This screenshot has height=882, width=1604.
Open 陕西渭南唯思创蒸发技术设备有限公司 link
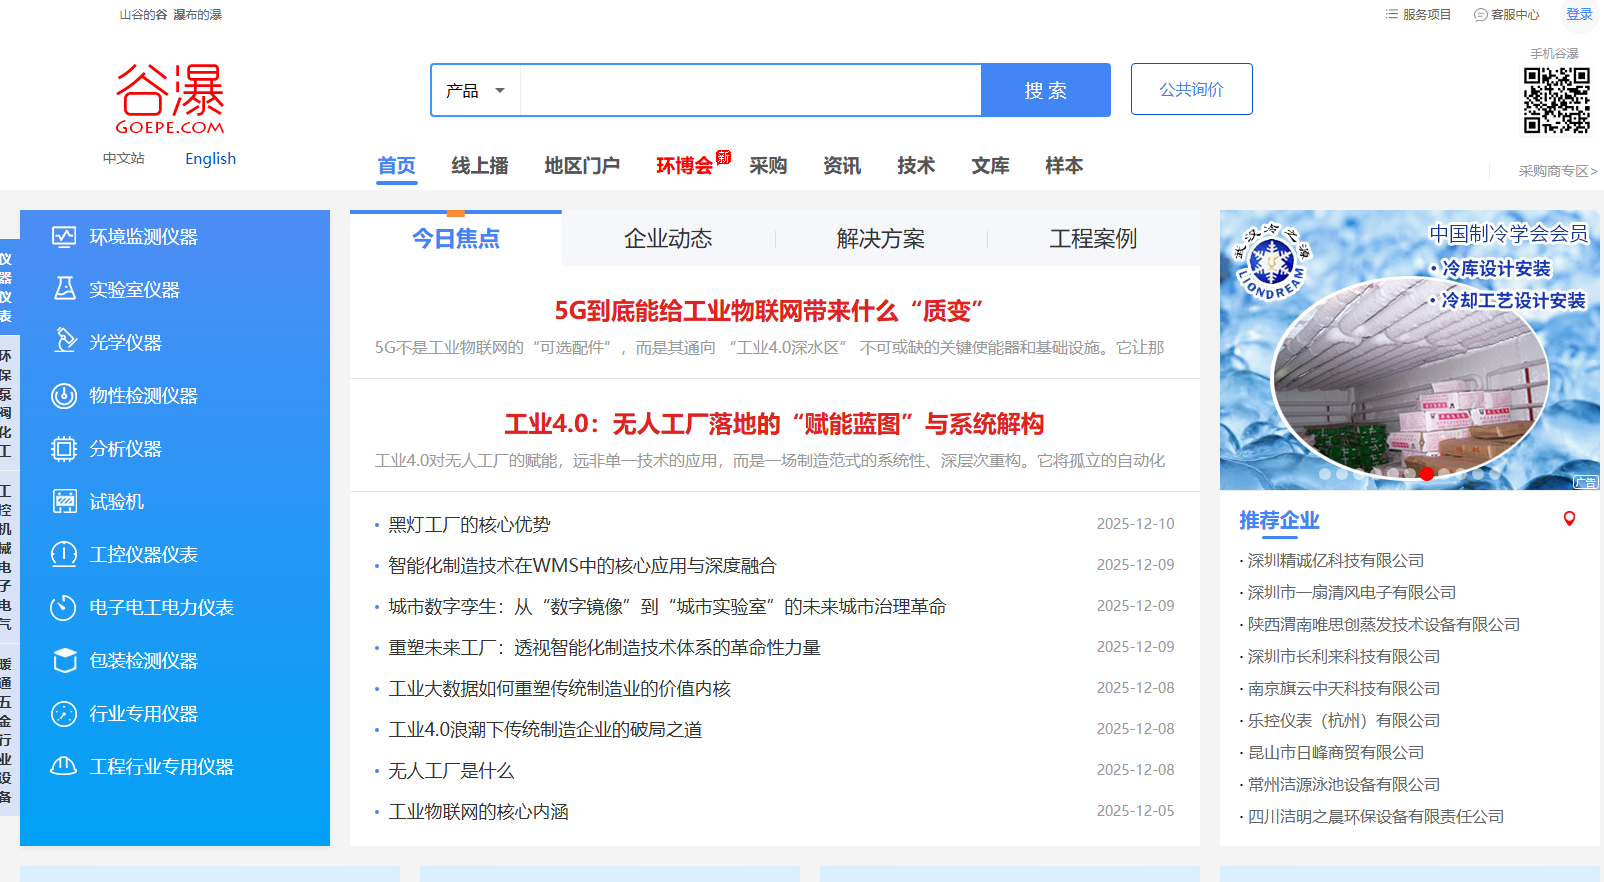[x=1384, y=625]
